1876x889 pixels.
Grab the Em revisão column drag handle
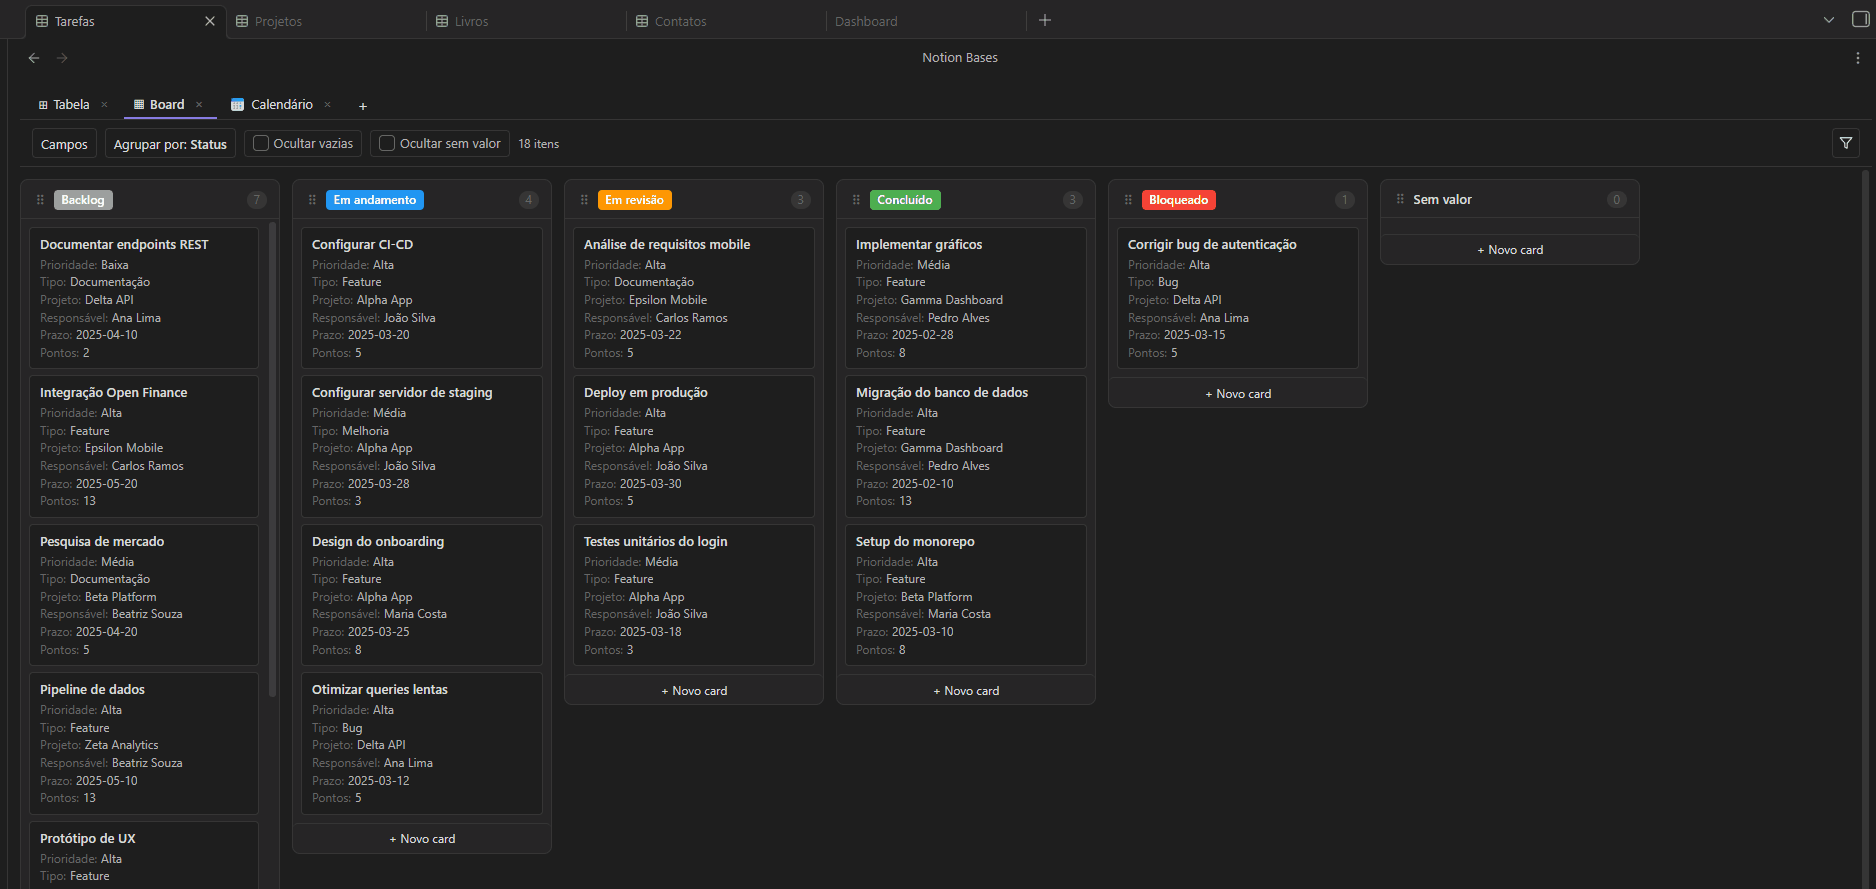tap(584, 200)
